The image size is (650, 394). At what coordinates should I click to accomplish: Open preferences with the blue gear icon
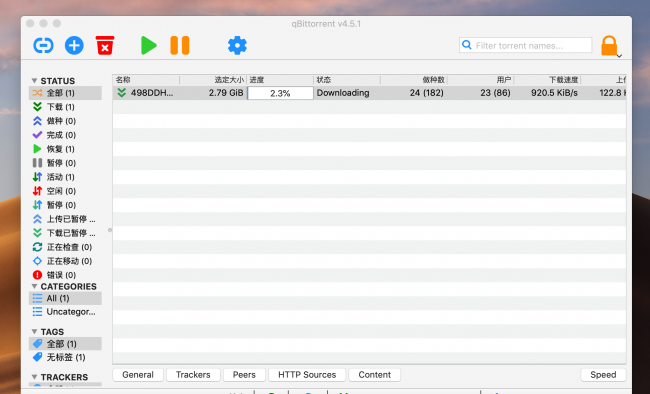(x=237, y=45)
